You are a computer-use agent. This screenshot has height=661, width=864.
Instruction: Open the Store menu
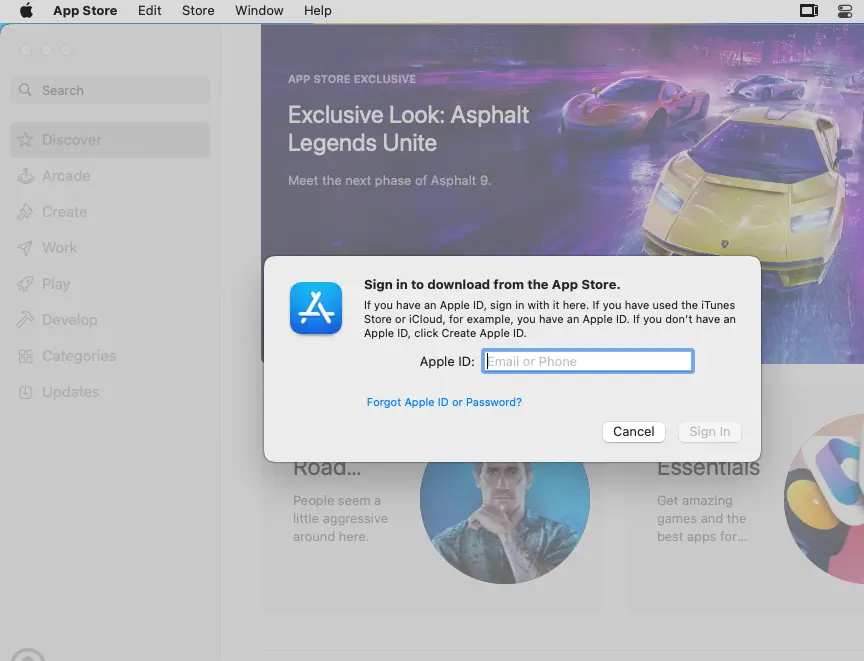pyautogui.click(x=198, y=10)
